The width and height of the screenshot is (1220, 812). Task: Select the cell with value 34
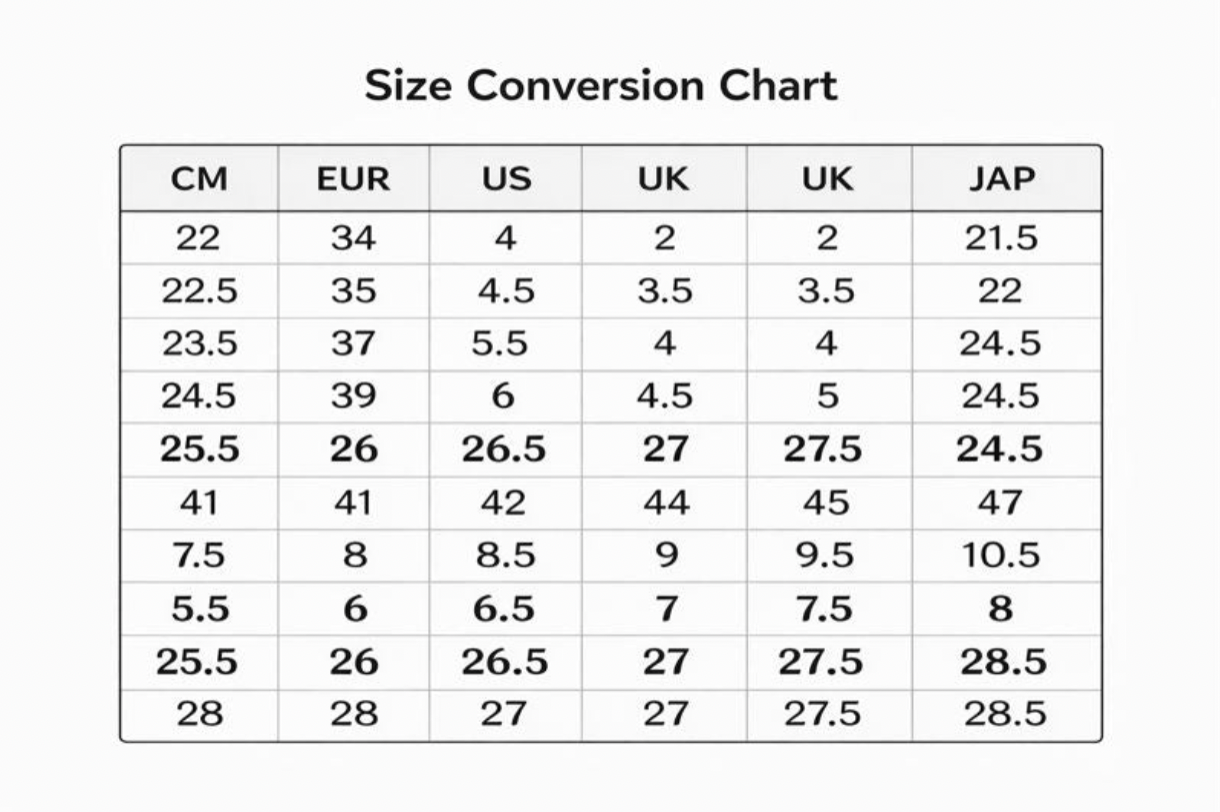(x=353, y=238)
